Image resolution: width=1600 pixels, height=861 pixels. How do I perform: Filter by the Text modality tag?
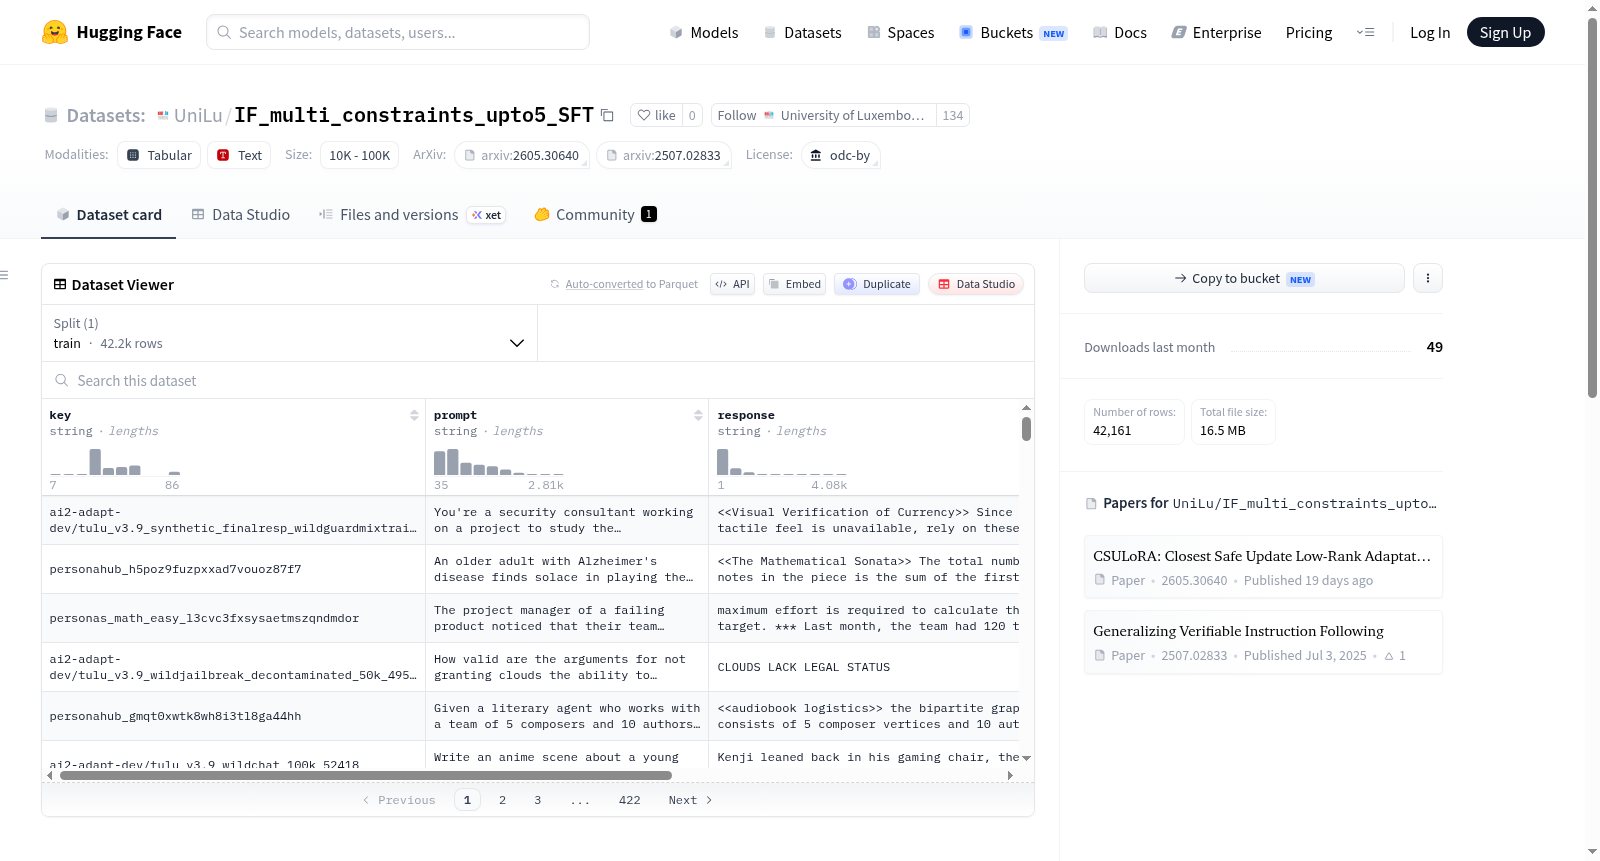click(239, 155)
